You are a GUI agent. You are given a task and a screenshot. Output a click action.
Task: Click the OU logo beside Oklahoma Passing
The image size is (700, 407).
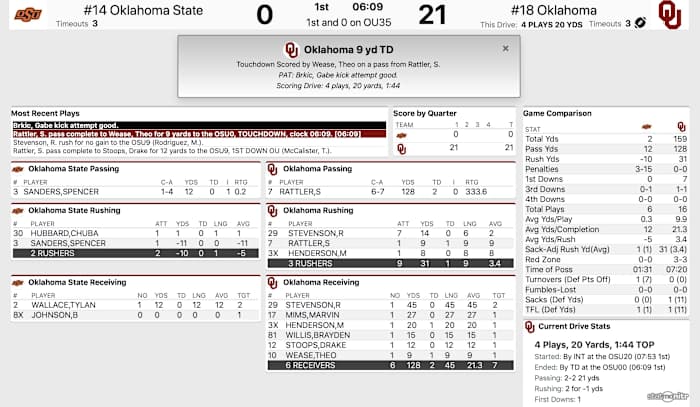click(x=272, y=169)
